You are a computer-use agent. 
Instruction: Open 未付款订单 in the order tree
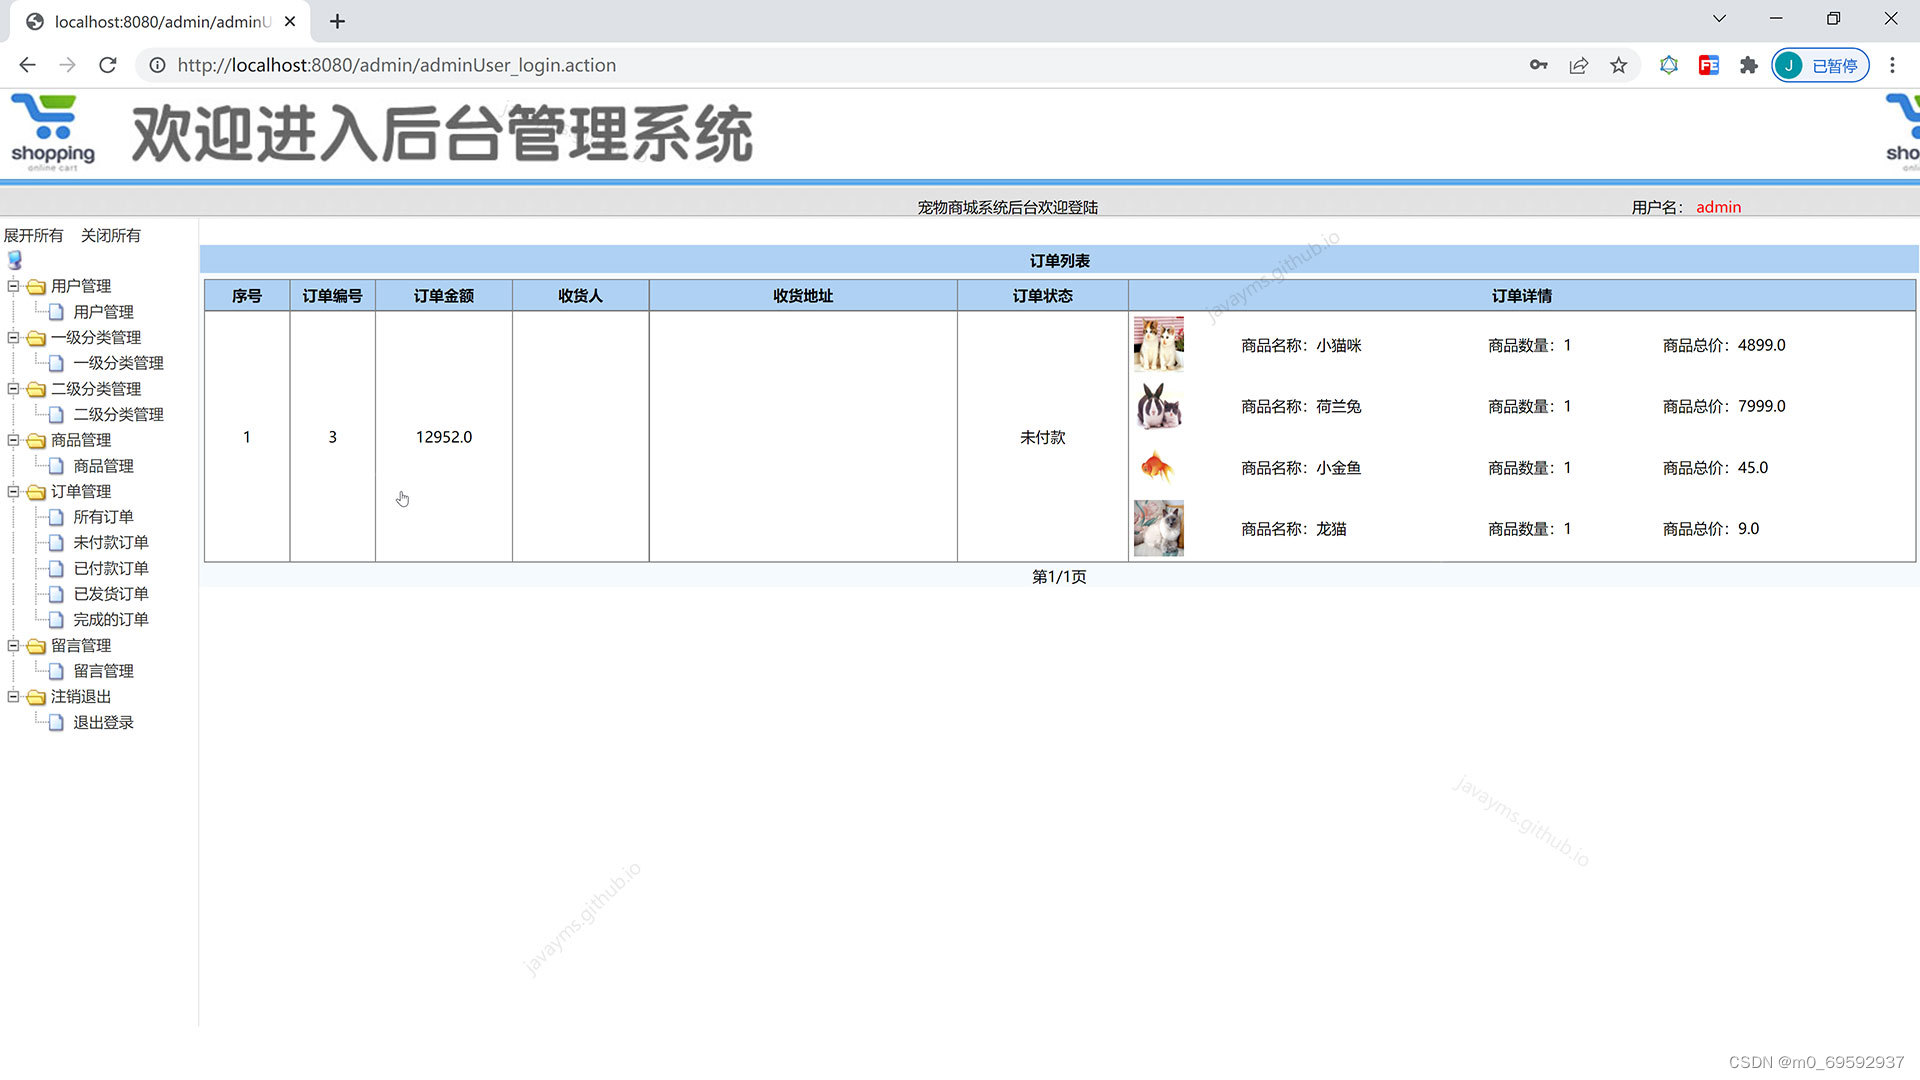click(111, 542)
